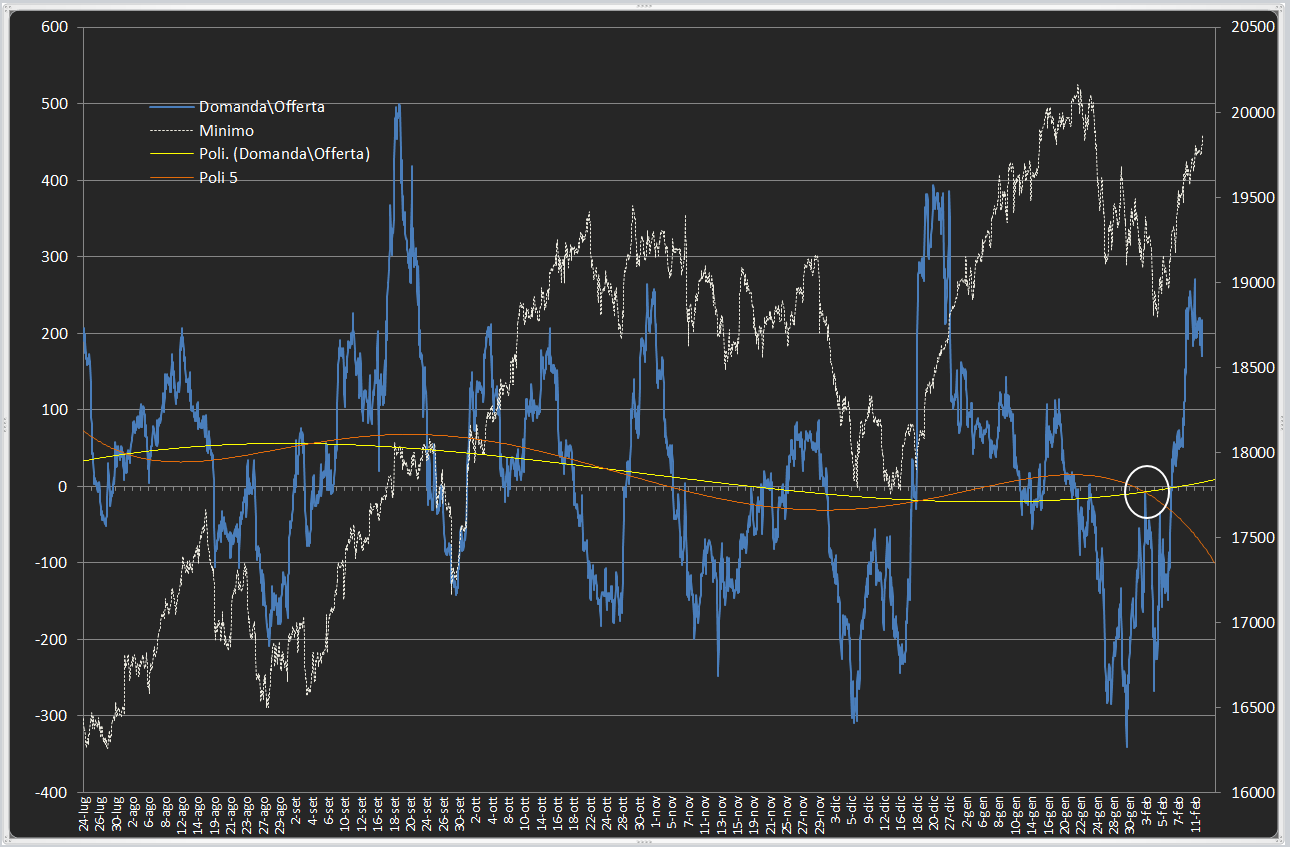
Task: Click the -200 value on left axis
Action: (x=51, y=639)
